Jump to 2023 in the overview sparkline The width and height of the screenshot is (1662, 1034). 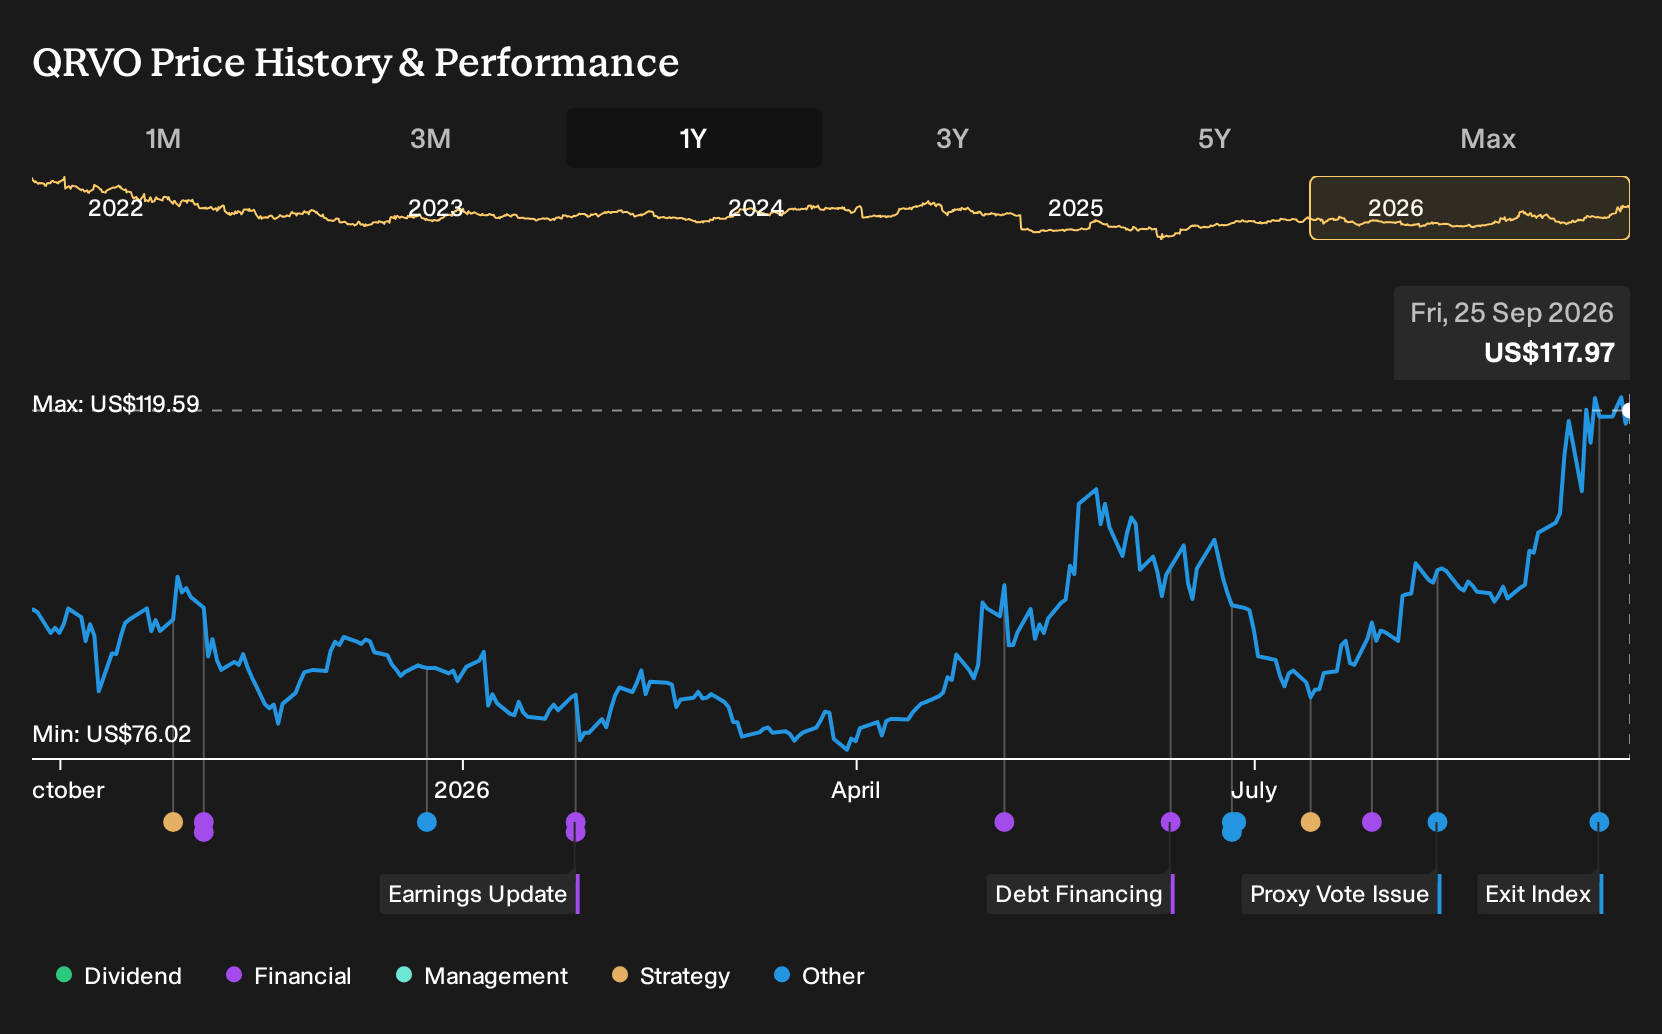[436, 208]
